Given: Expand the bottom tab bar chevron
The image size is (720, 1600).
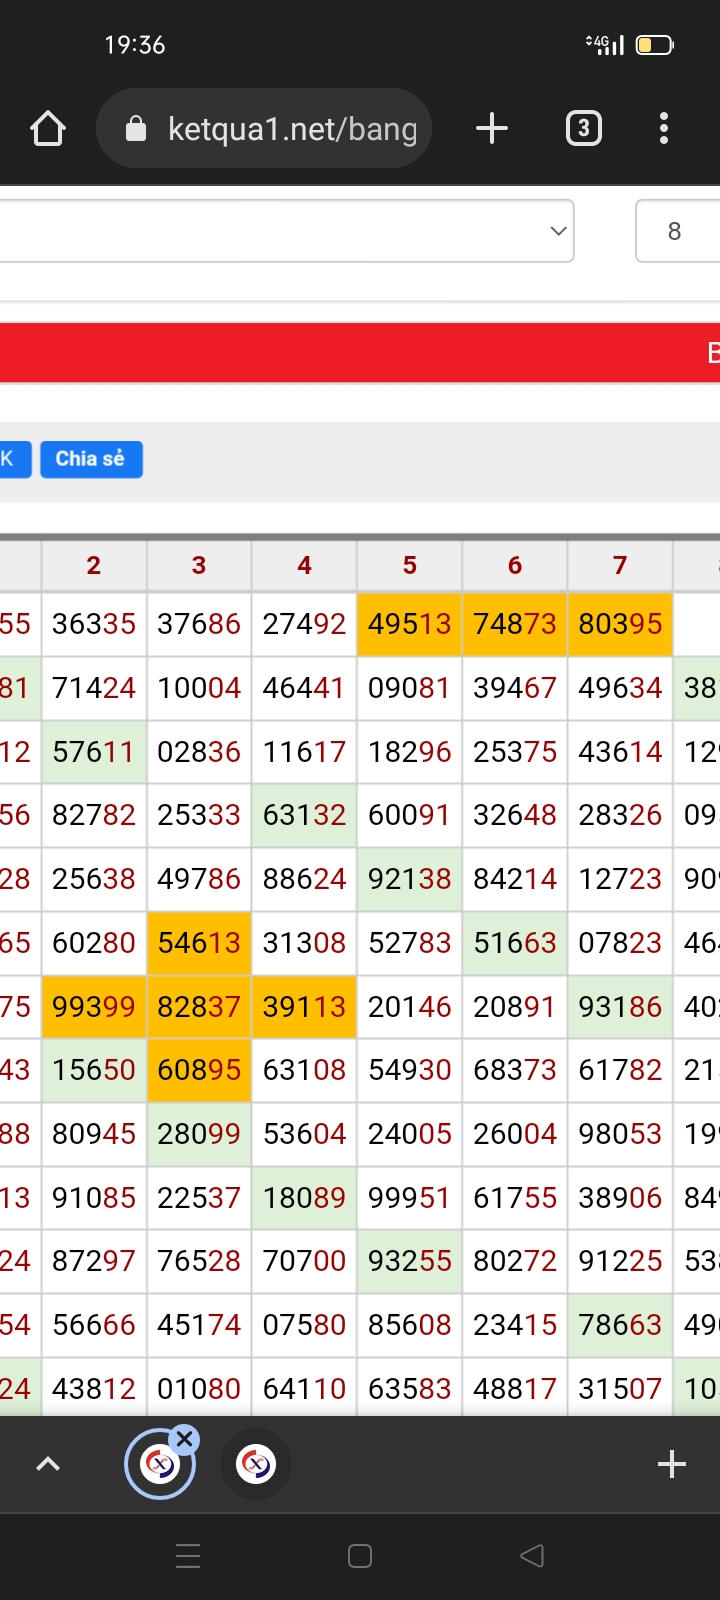Looking at the screenshot, I should pyautogui.click(x=48, y=1465).
